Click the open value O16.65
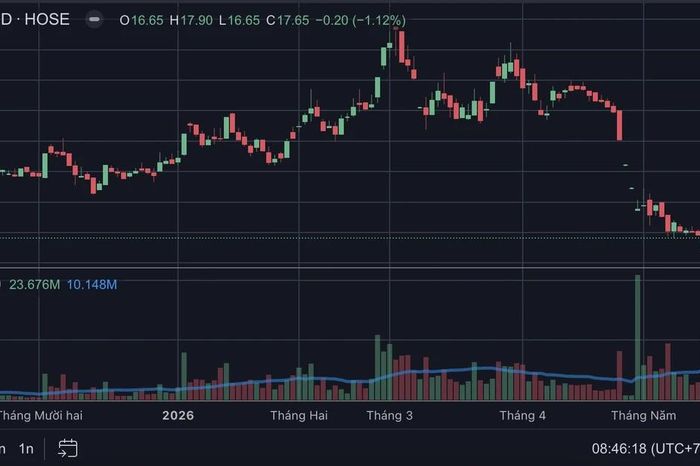 (142, 20)
